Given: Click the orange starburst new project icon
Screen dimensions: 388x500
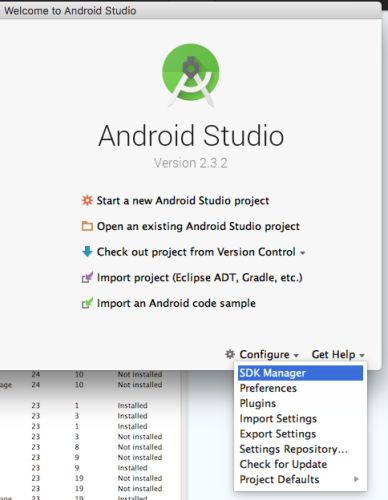Looking at the screenshot, I should [87, 200].
